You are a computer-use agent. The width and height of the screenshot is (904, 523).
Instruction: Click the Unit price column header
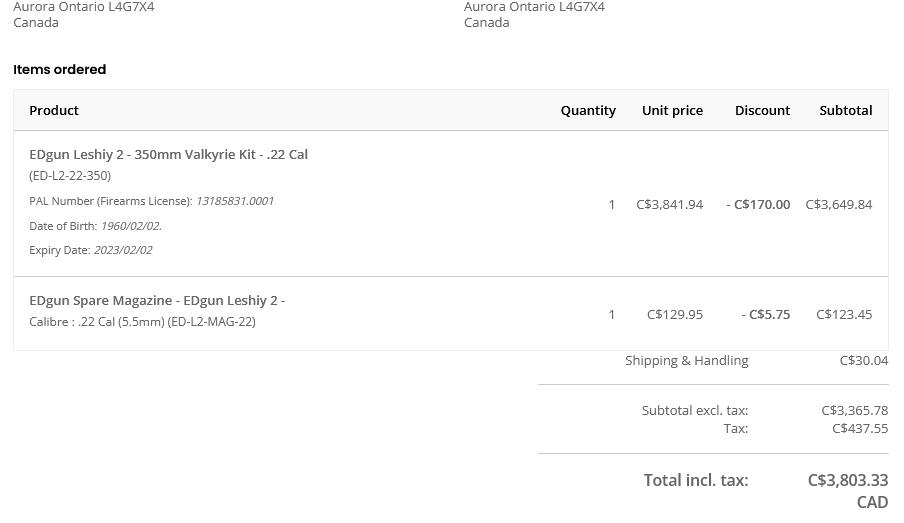point(672,110)
